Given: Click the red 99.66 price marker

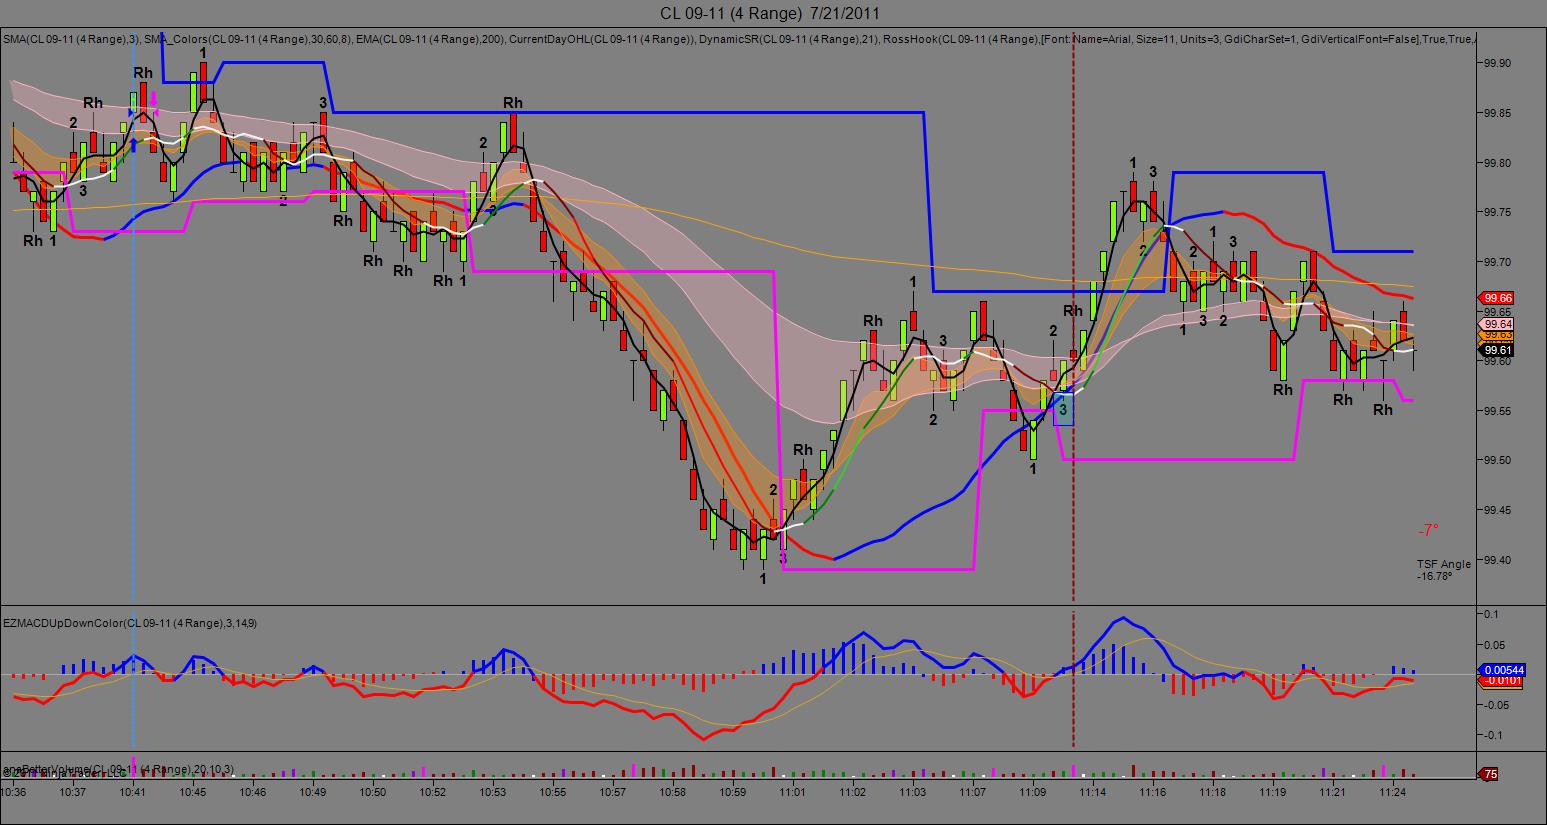Looking at the screenshot, I should tap(1497, 298).
